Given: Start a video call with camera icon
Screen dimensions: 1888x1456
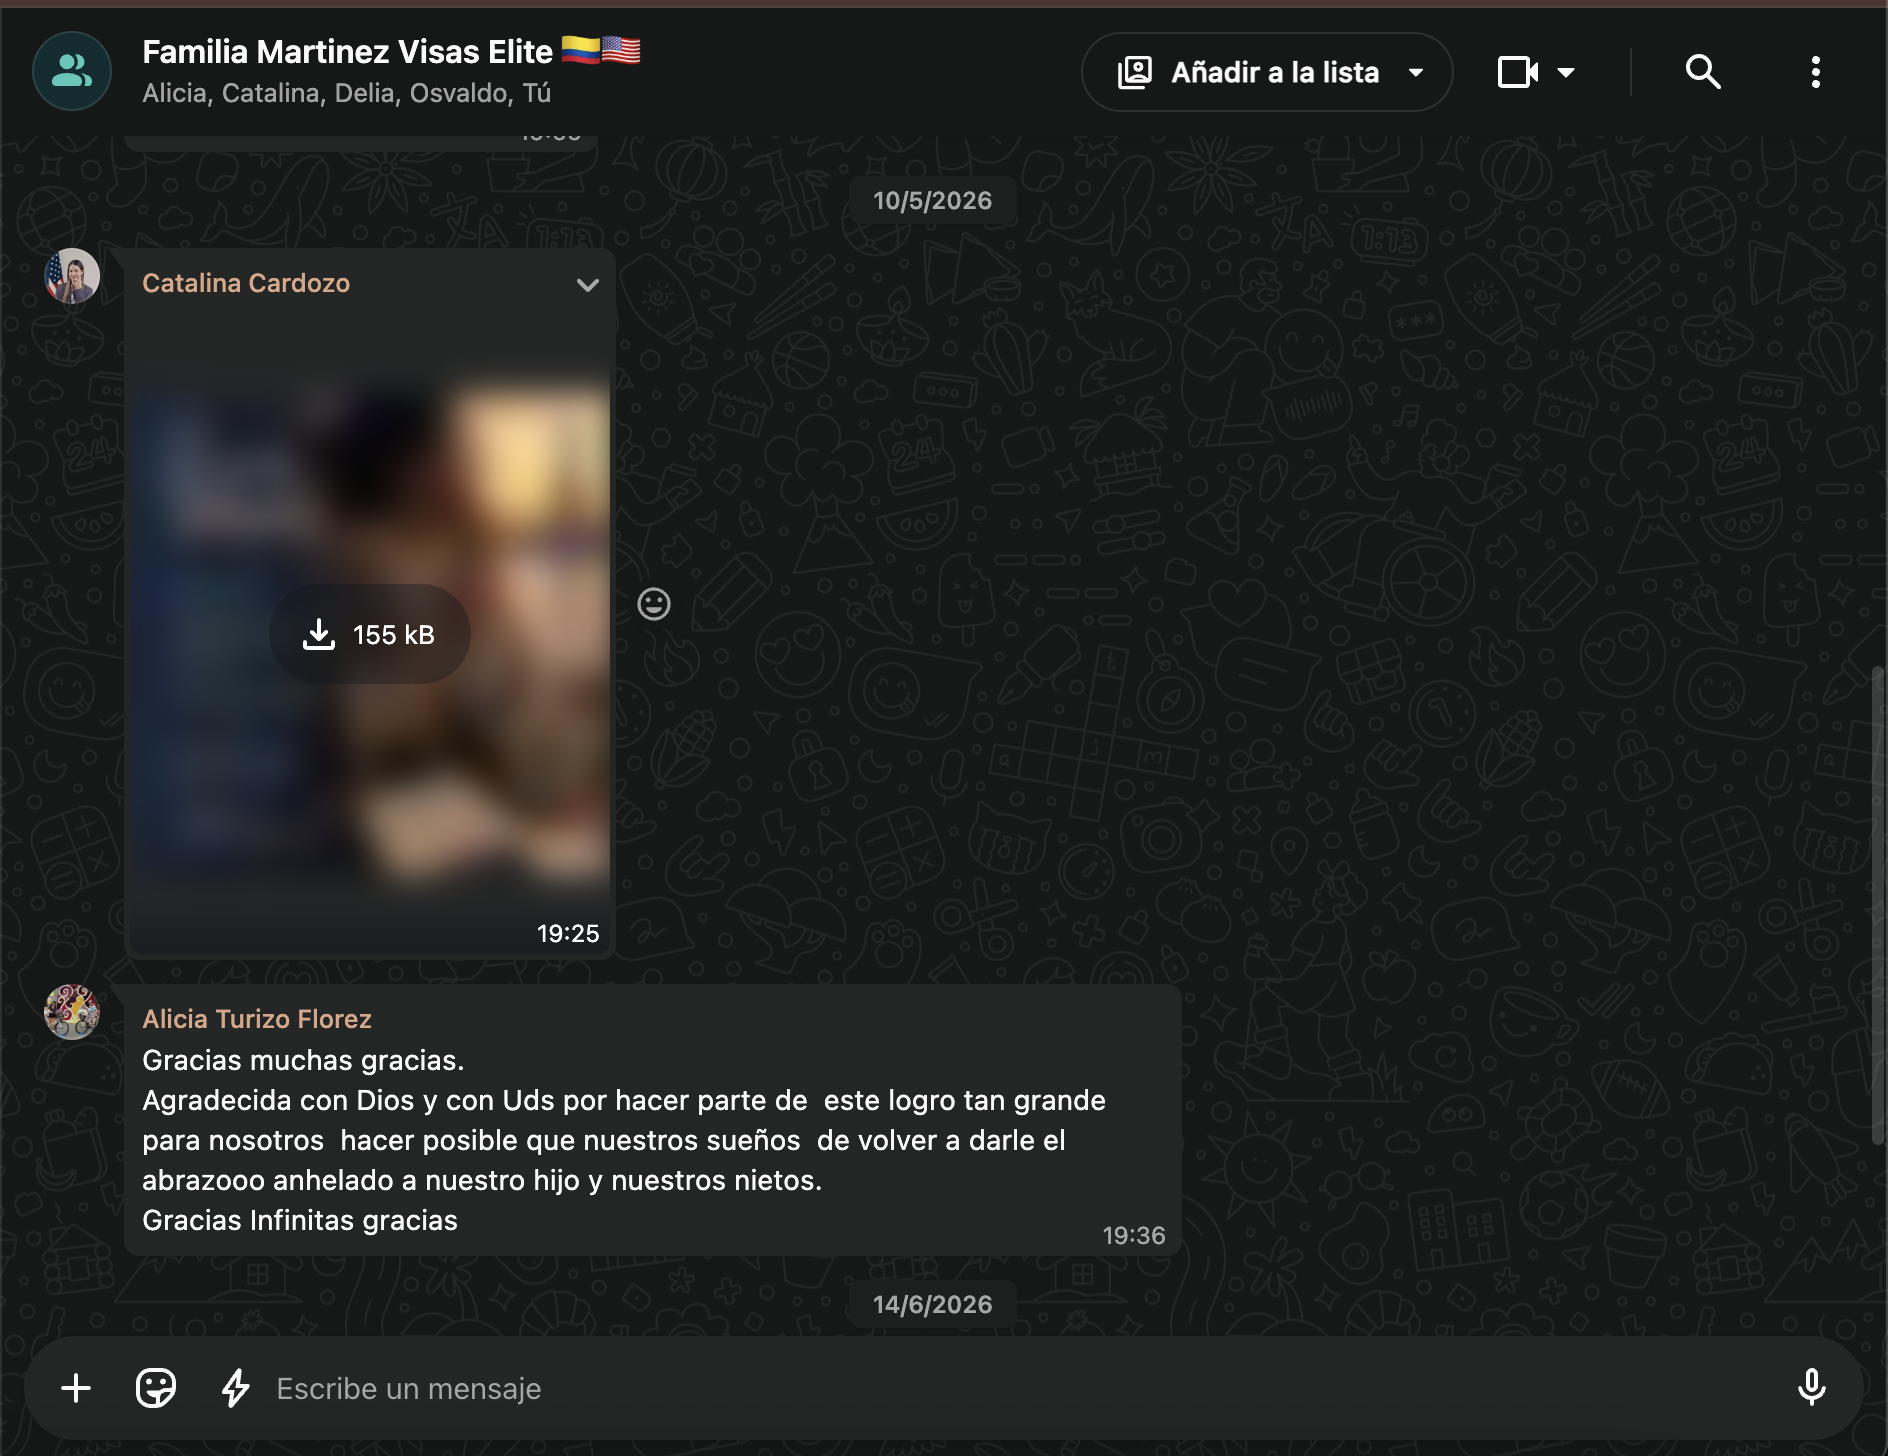Looking at the screenshot, I should (1517, 72).
